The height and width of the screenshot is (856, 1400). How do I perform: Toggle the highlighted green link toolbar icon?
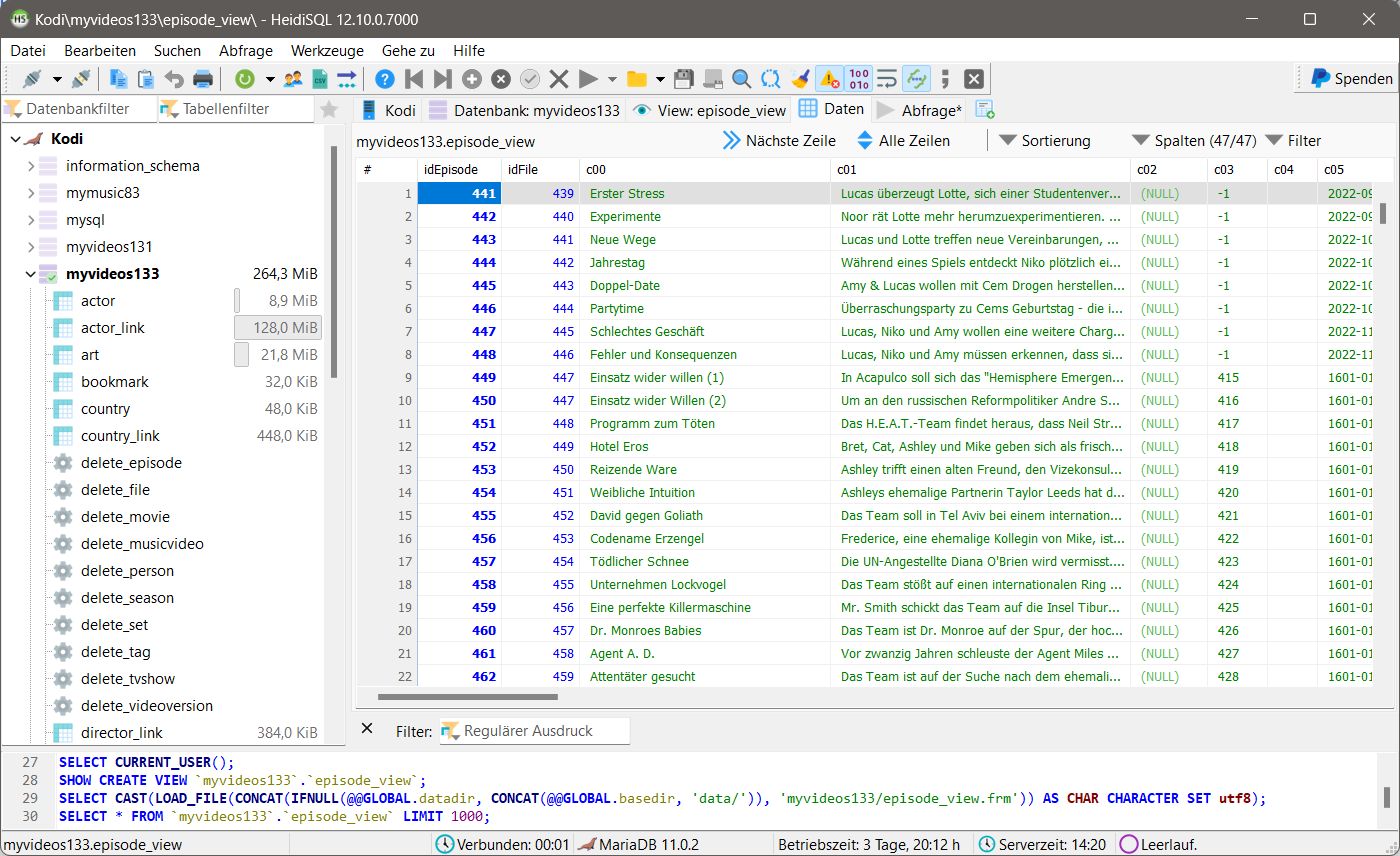(x=916, y=79)
